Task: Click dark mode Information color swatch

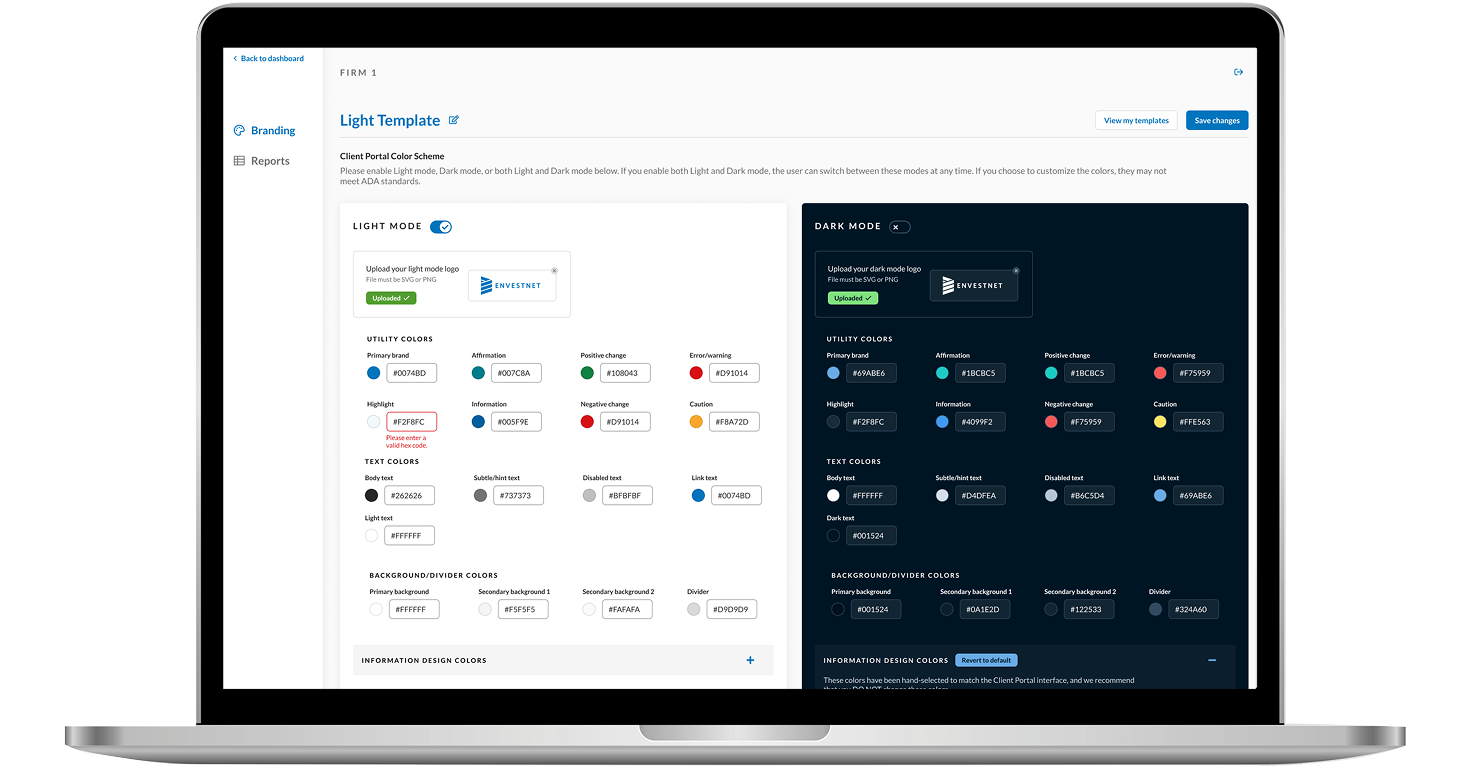Action: pos(943,422)
